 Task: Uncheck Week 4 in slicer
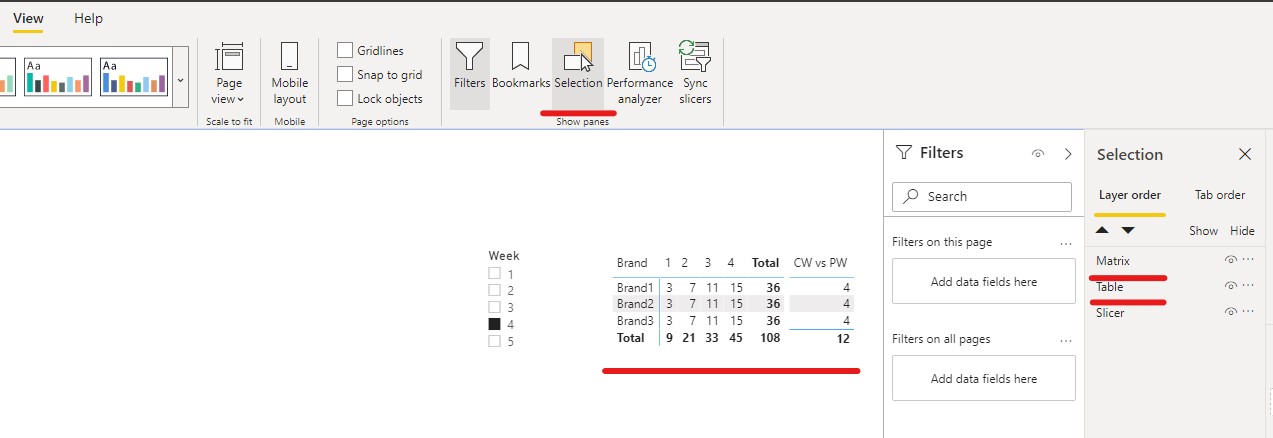[494, 324]
